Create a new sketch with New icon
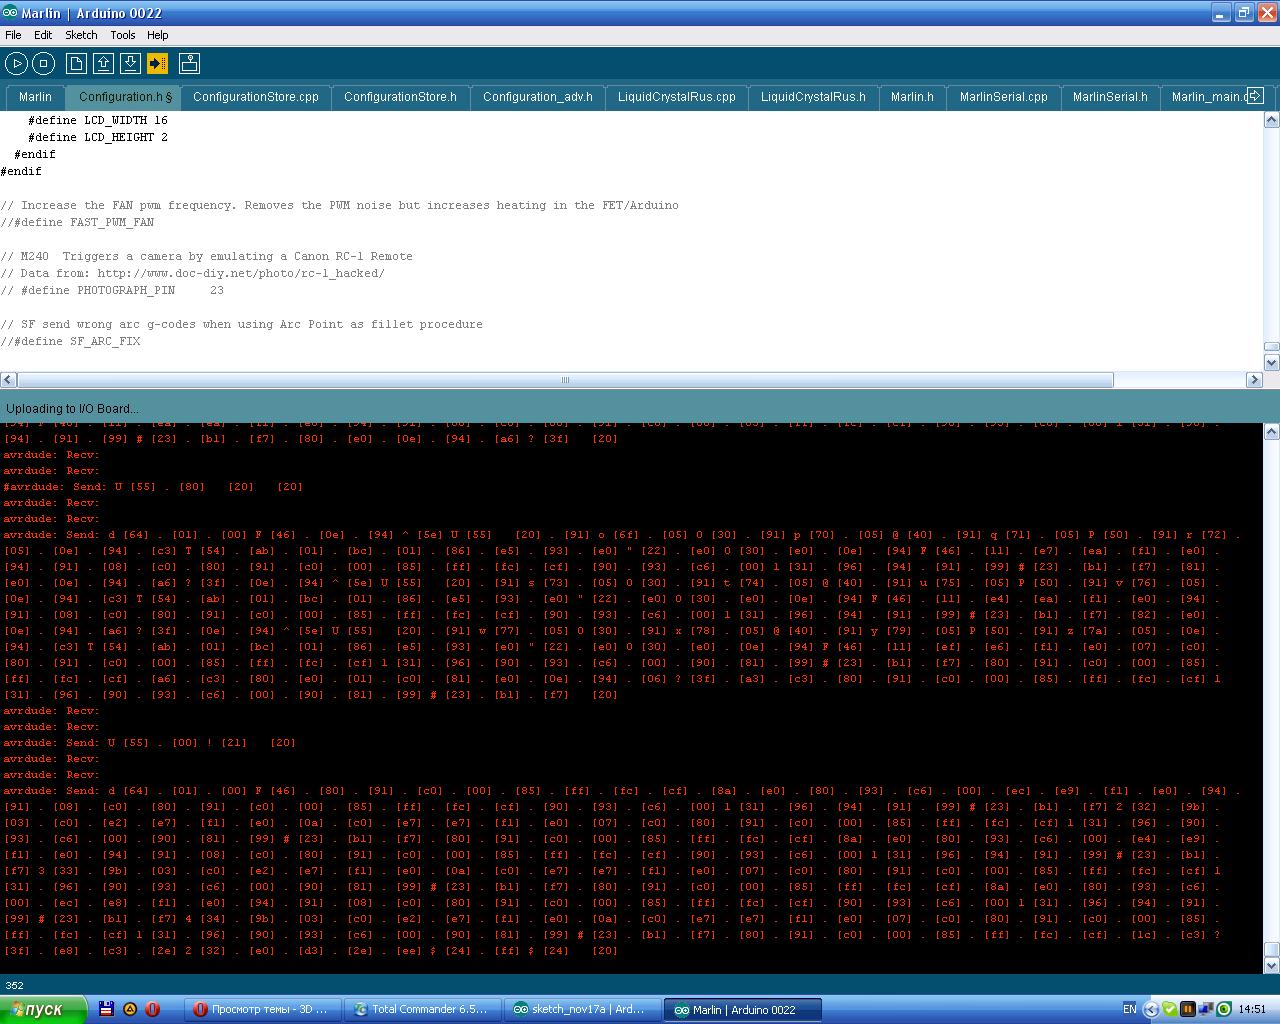The width and height of the screenshot is (1280, 1024). [76, 64]
